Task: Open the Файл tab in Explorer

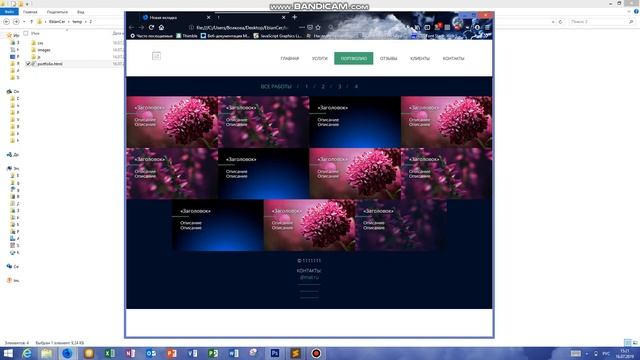Action: click(x=9, y=12)
